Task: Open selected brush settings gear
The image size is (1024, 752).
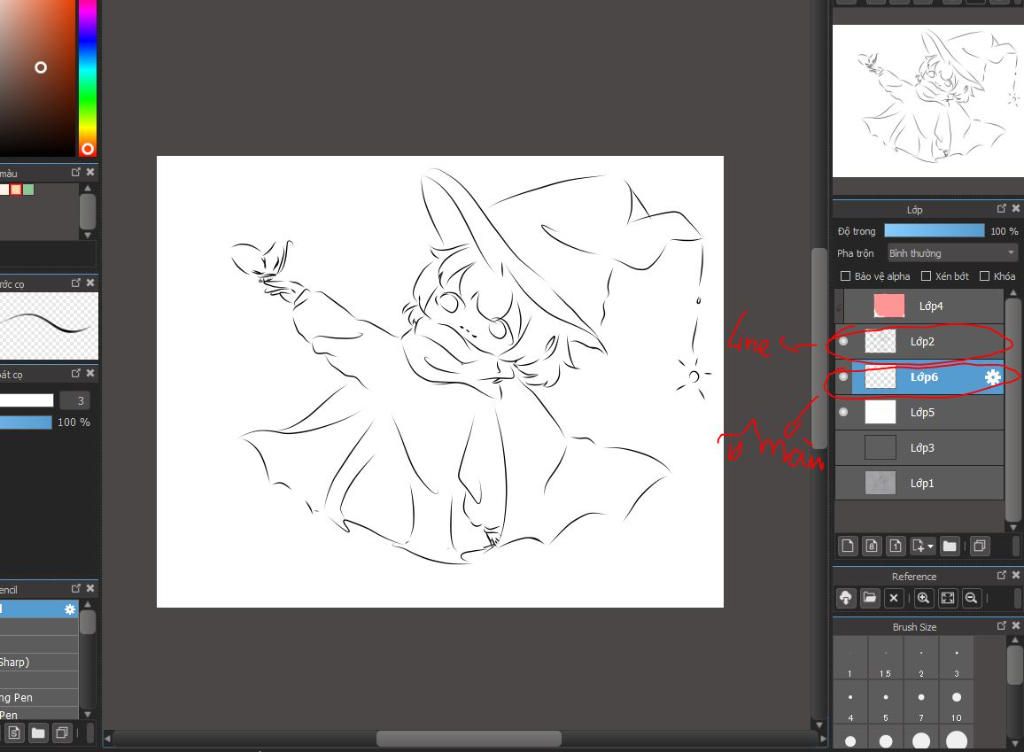Action: click(x=70, y=609)
